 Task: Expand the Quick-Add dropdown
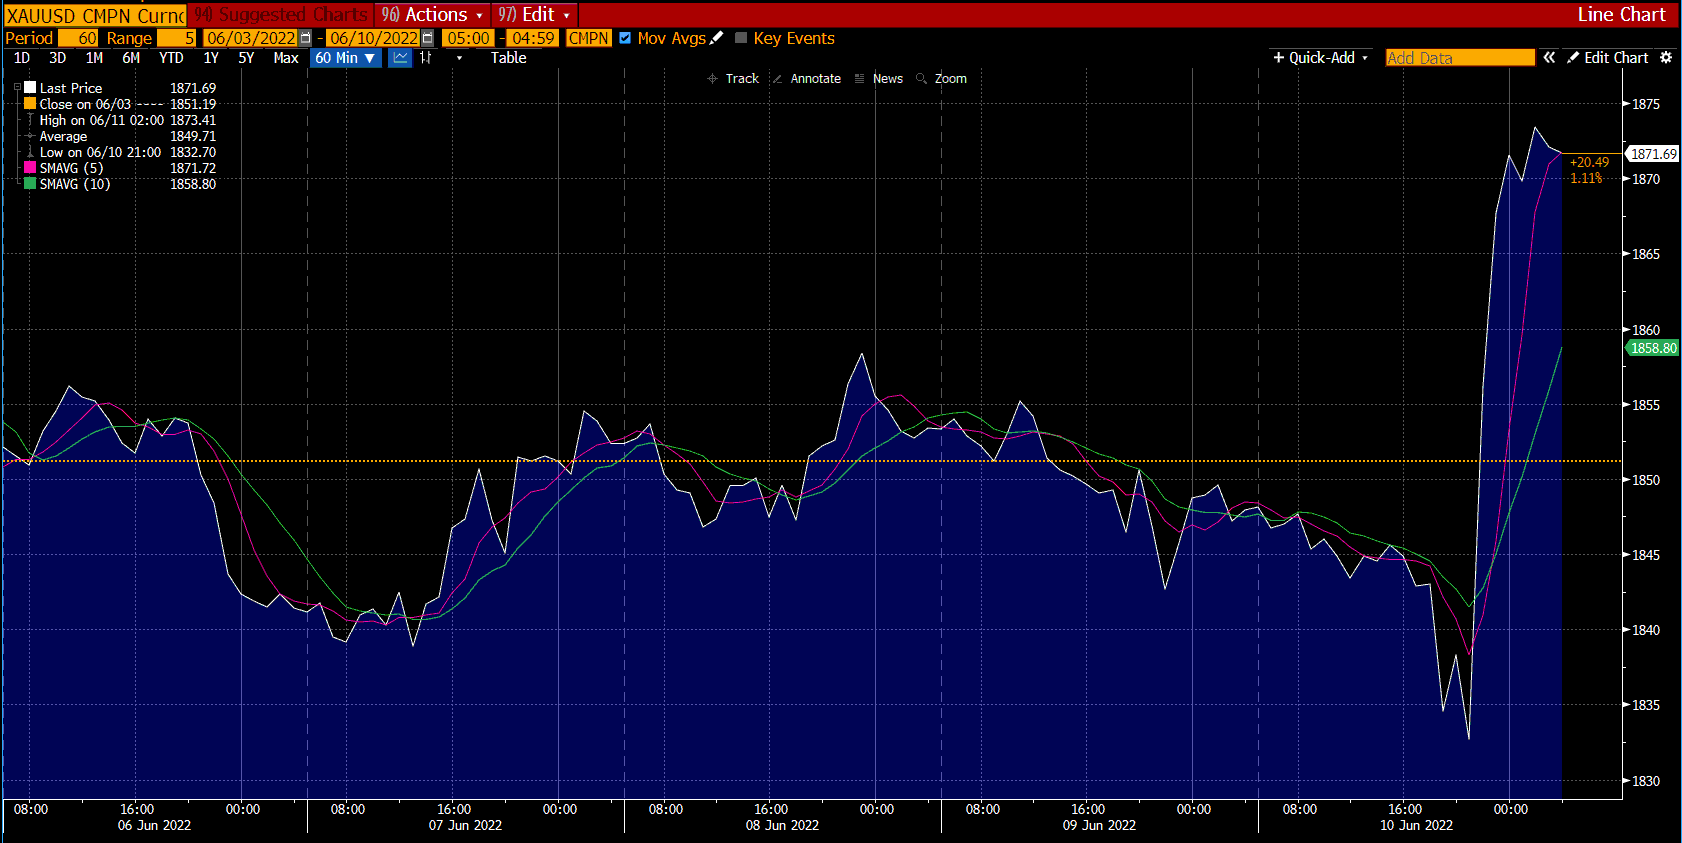pyautogui.click(x=1320, y=58)
